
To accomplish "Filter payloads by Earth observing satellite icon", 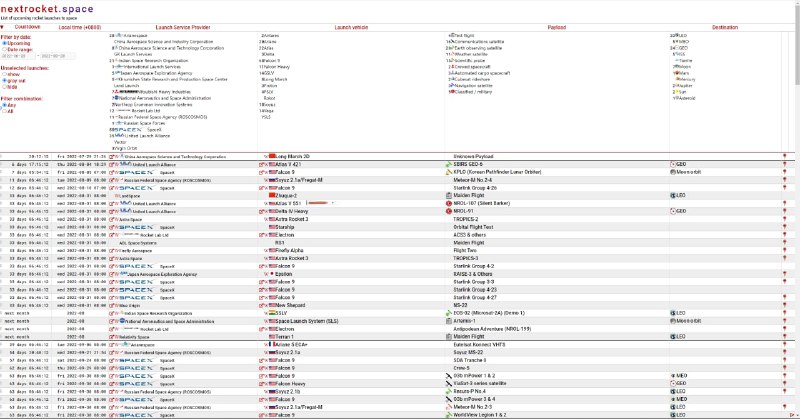I will (453, 48).
